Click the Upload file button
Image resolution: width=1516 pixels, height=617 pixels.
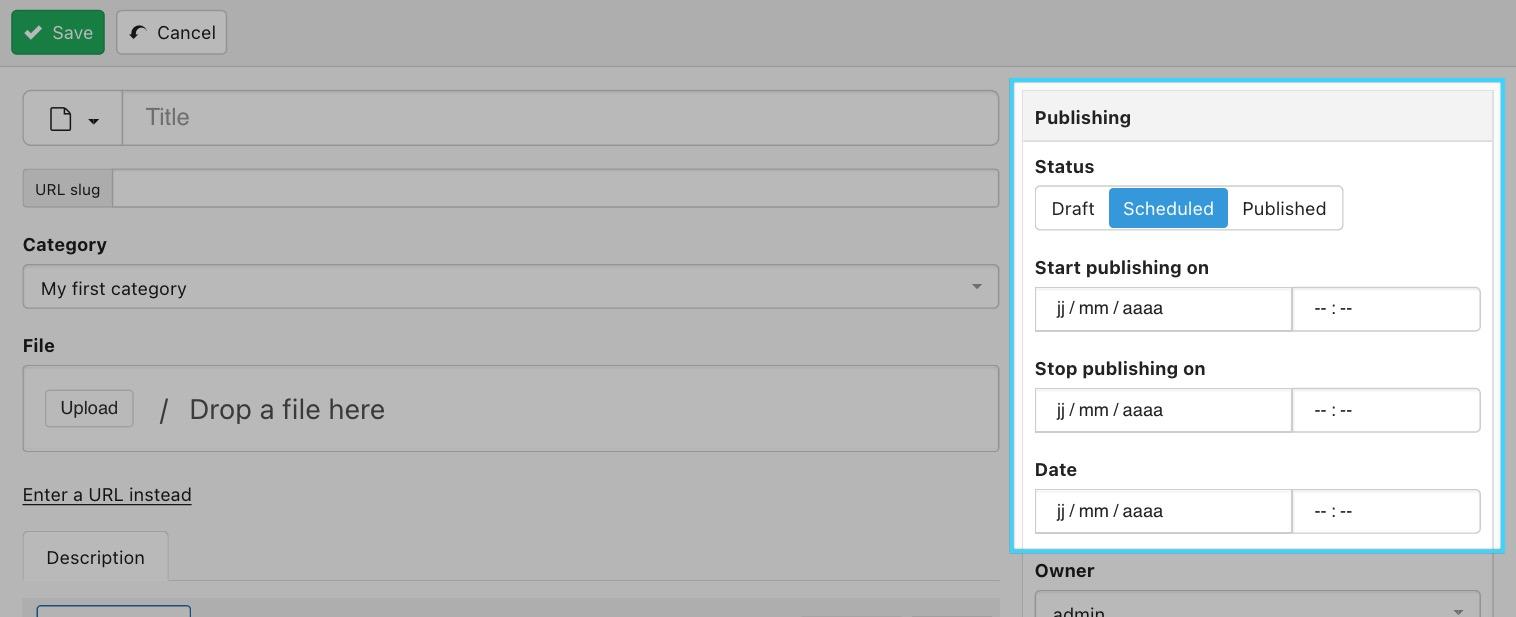pyautogui.click(x=89, y=408)
